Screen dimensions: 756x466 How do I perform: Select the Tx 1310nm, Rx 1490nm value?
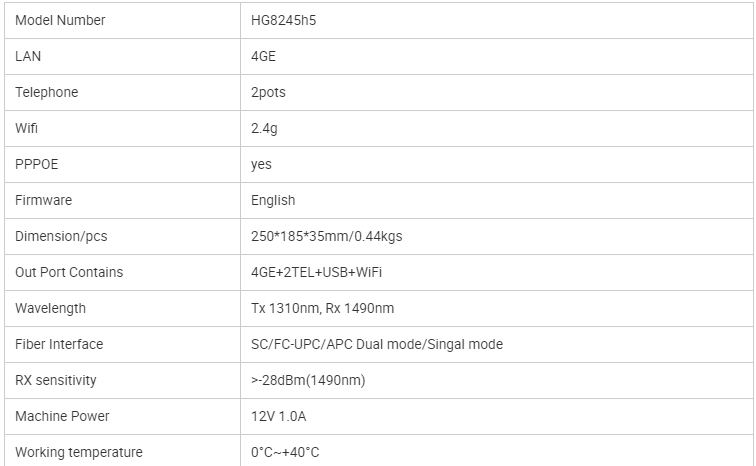(322, 308)
